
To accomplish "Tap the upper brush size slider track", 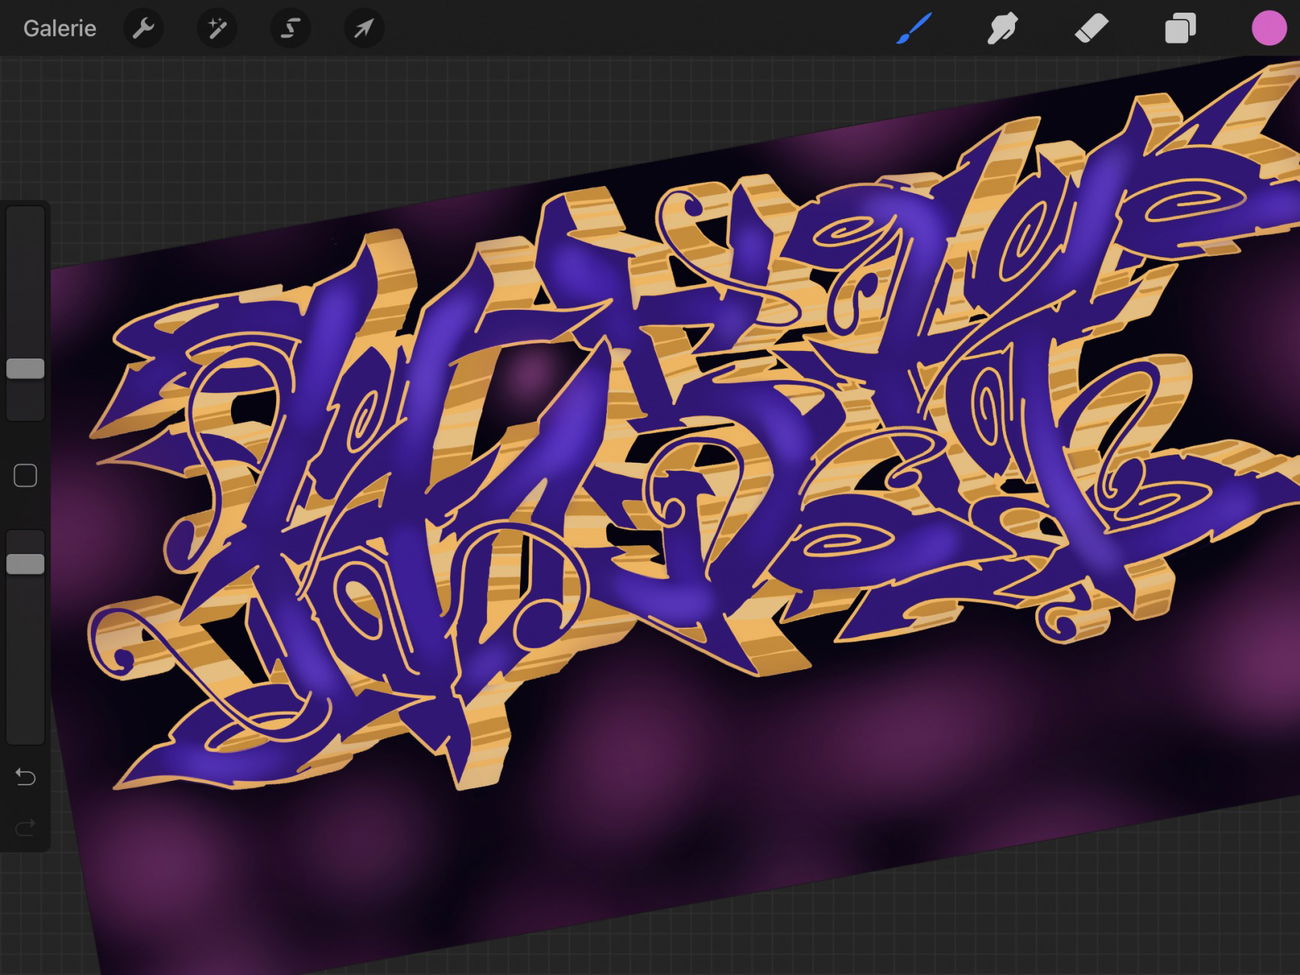I will click(x=25, y=280).
